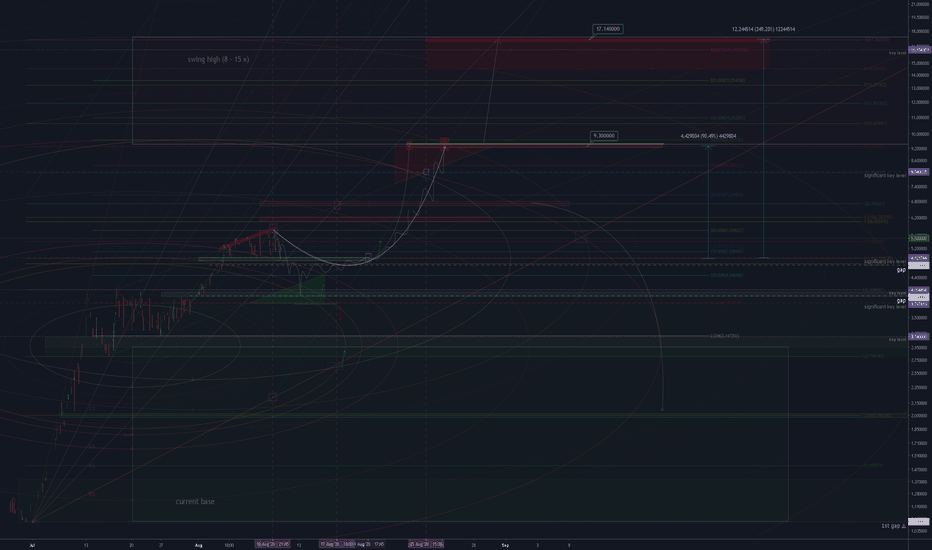Click the "1st gap" label near the bottom right
Viewport: 932px width, 550px height.
(x=893, y=526)
